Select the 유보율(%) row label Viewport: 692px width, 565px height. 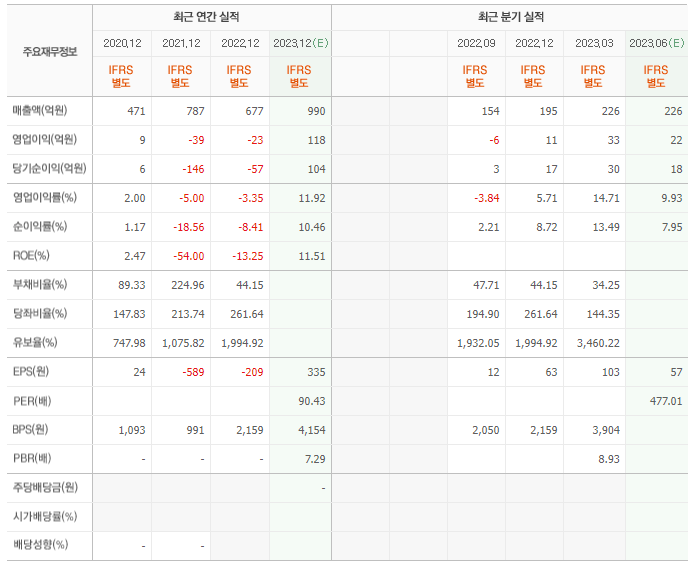click(x=35, y=342)
